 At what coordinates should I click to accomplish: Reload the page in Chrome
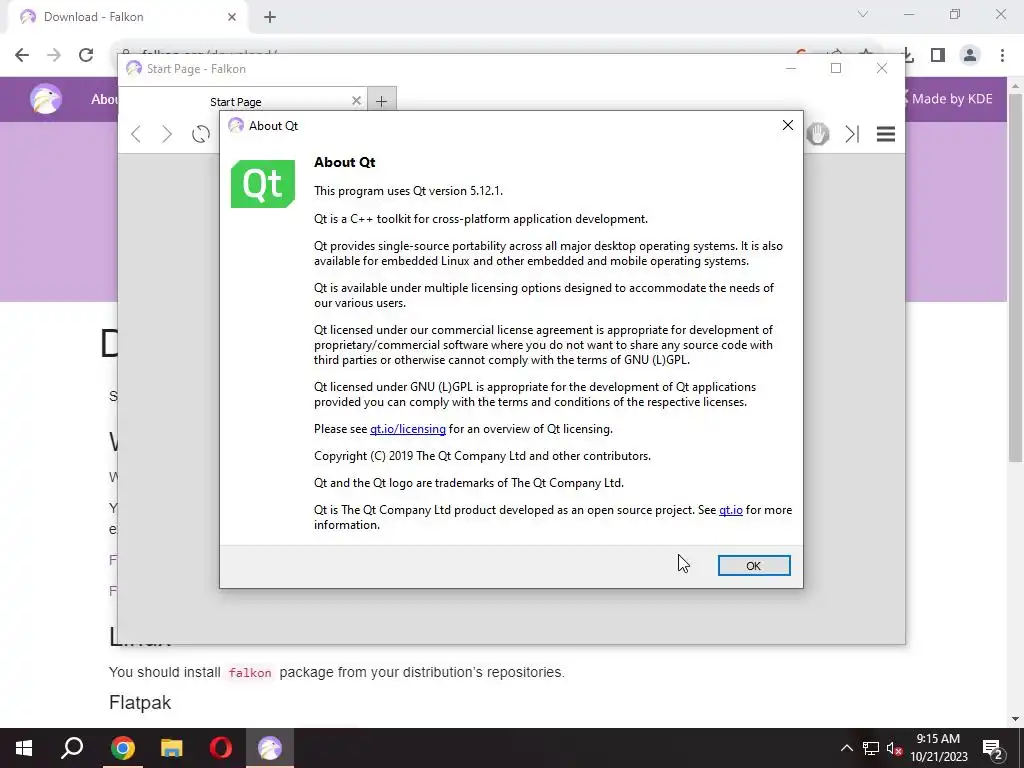pyautogui.click(x=86, y=55)
